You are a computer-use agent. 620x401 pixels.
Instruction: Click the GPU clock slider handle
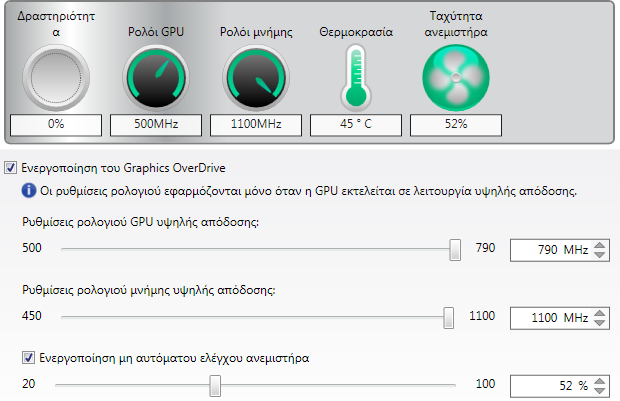pyautogui.click(x=455, y=250)
